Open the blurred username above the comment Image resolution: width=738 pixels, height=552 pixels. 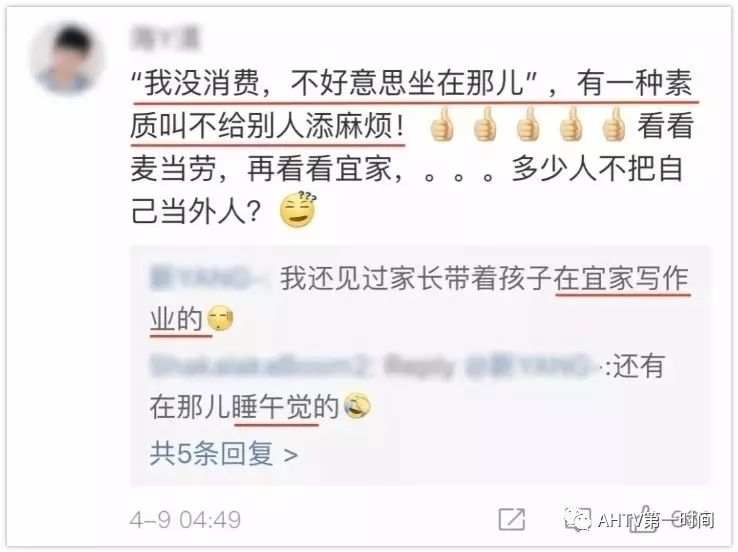pos(165,39)
